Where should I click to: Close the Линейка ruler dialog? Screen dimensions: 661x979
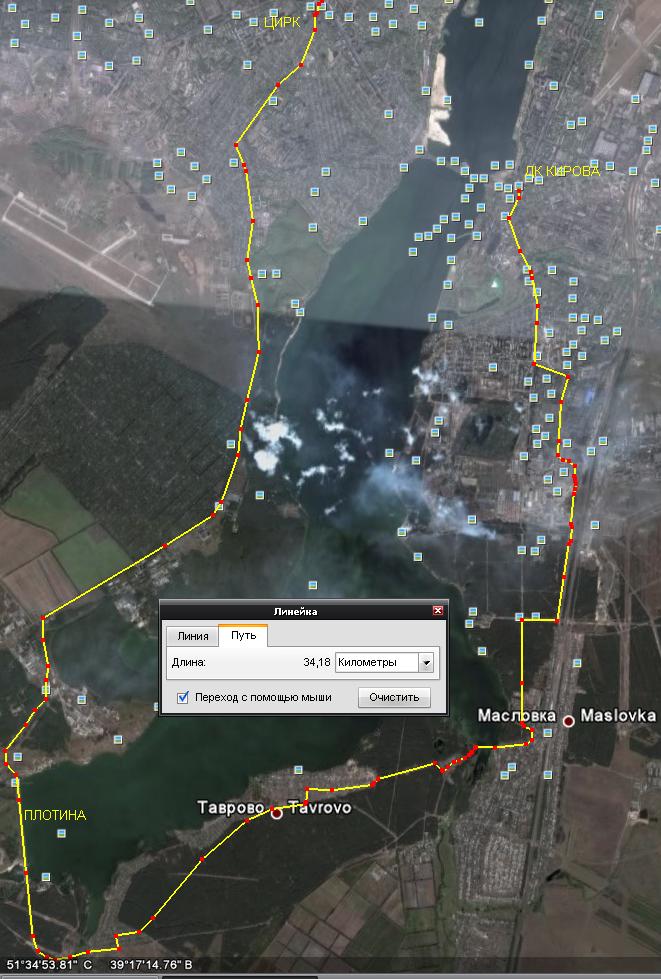click(437, 610)
